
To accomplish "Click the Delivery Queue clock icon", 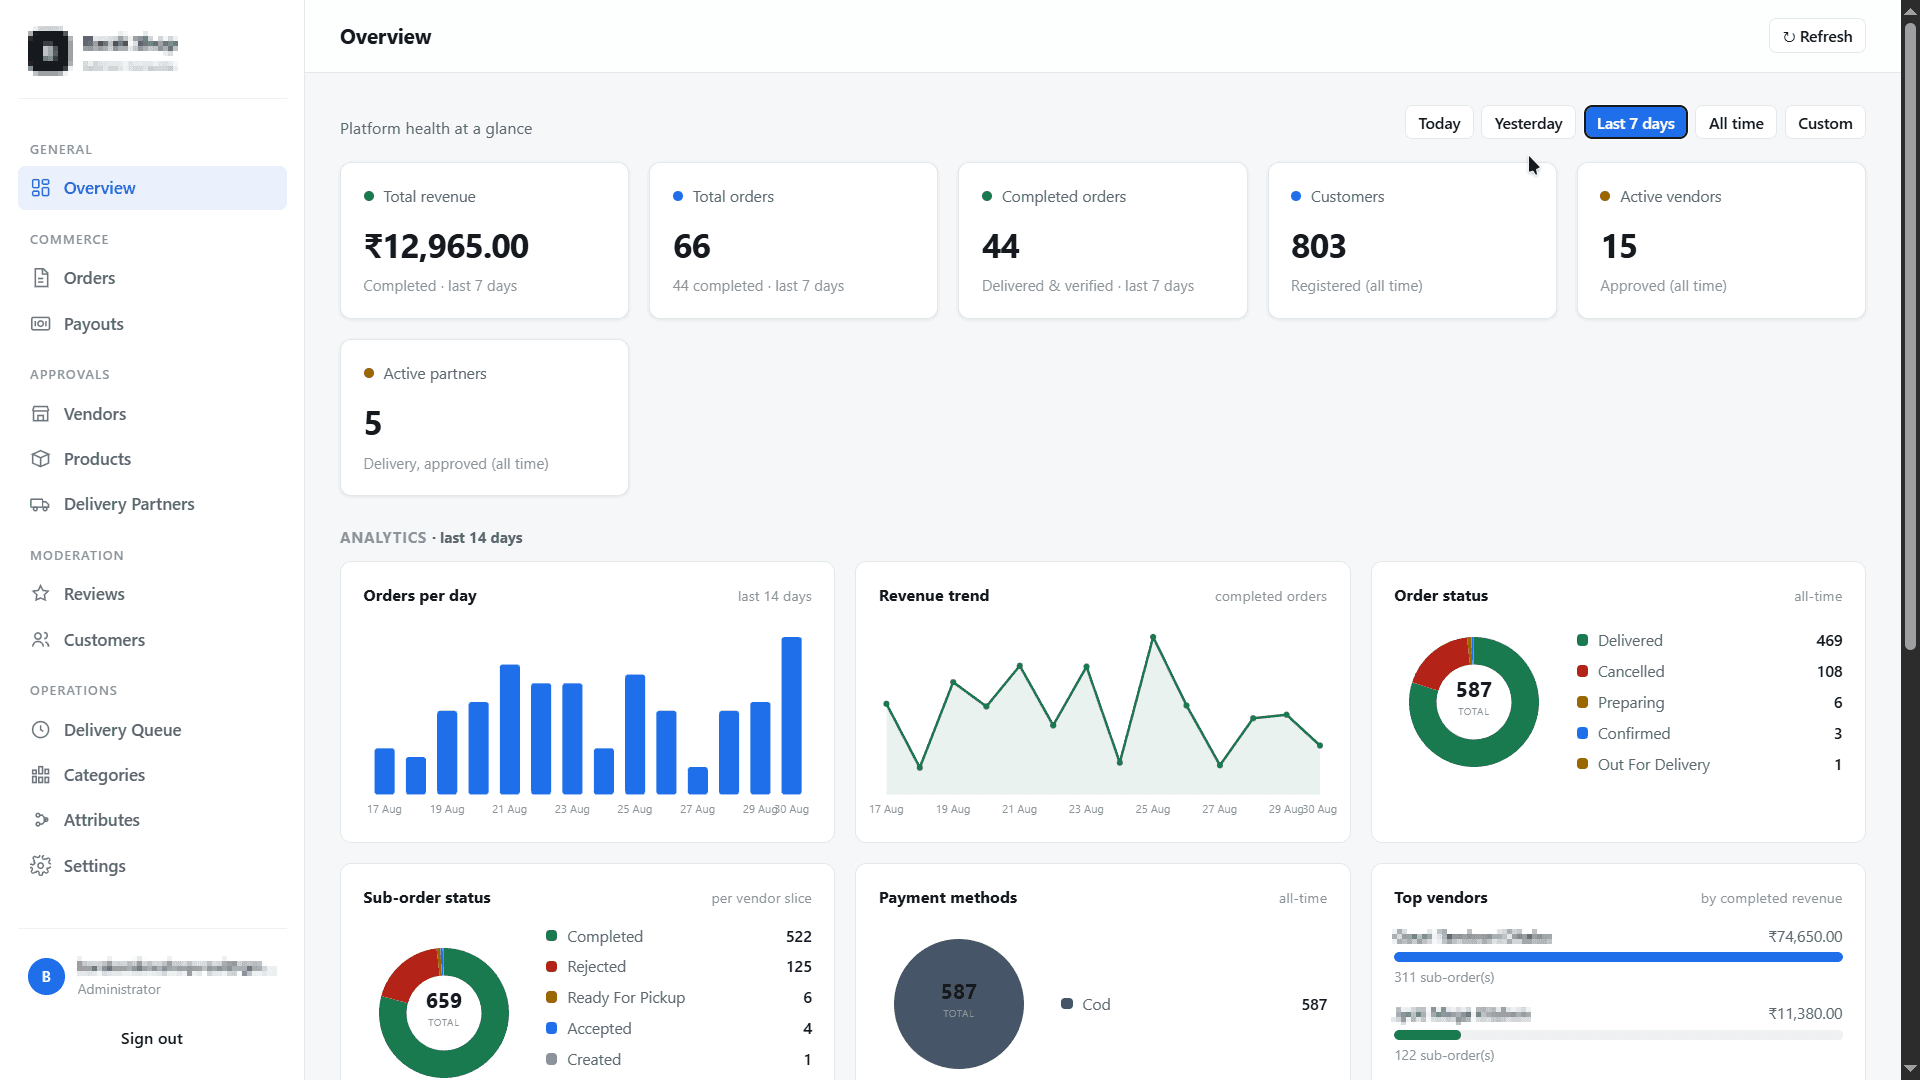I will click(41, 730).
